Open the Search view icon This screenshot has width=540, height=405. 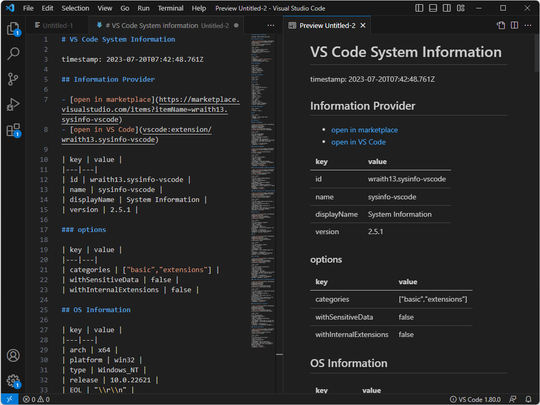pyautogui.click(x=13, y=53)
